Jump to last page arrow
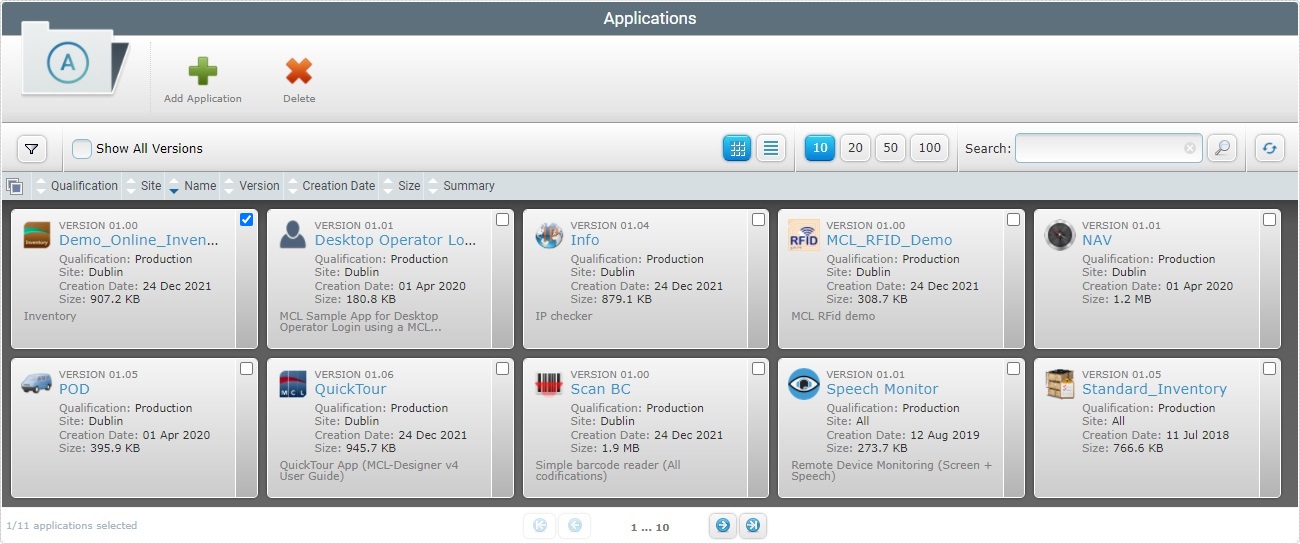 pos(753,525)
